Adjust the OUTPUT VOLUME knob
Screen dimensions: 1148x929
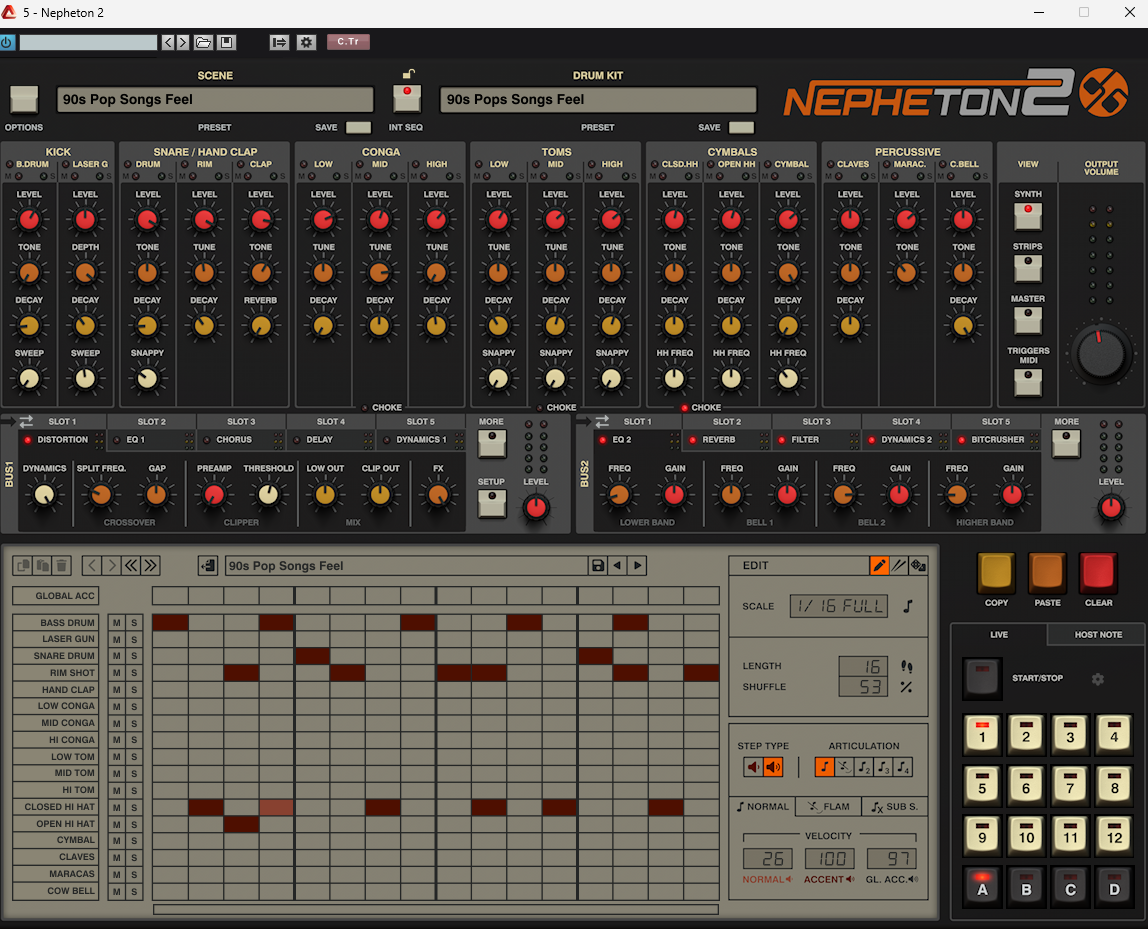[x=1100, y=354]
